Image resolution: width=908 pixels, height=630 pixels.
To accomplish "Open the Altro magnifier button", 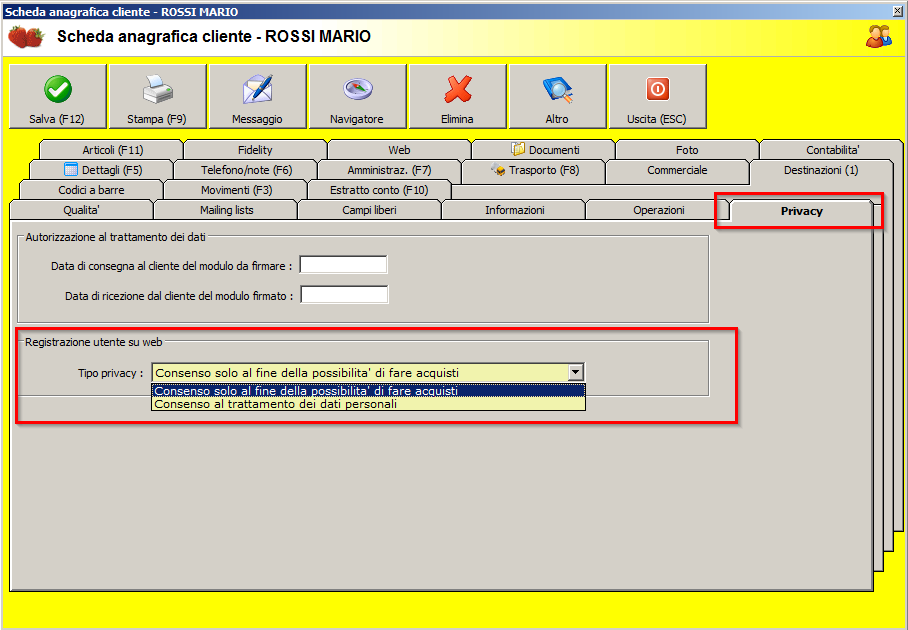I will pyautogui.click(x=557, y=96).
